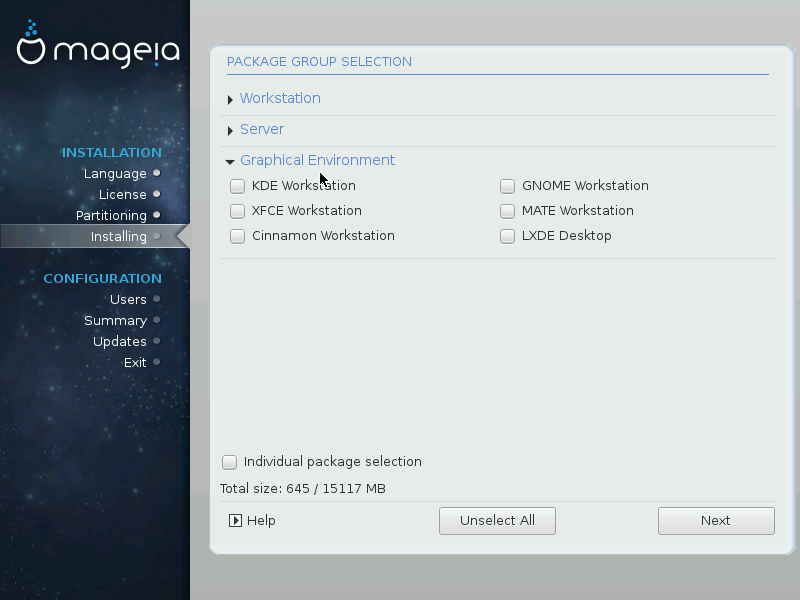Click the Partitioning step bullet indicator
The image size is (800, 600).
pyautogui.click(x=157, y=215)
